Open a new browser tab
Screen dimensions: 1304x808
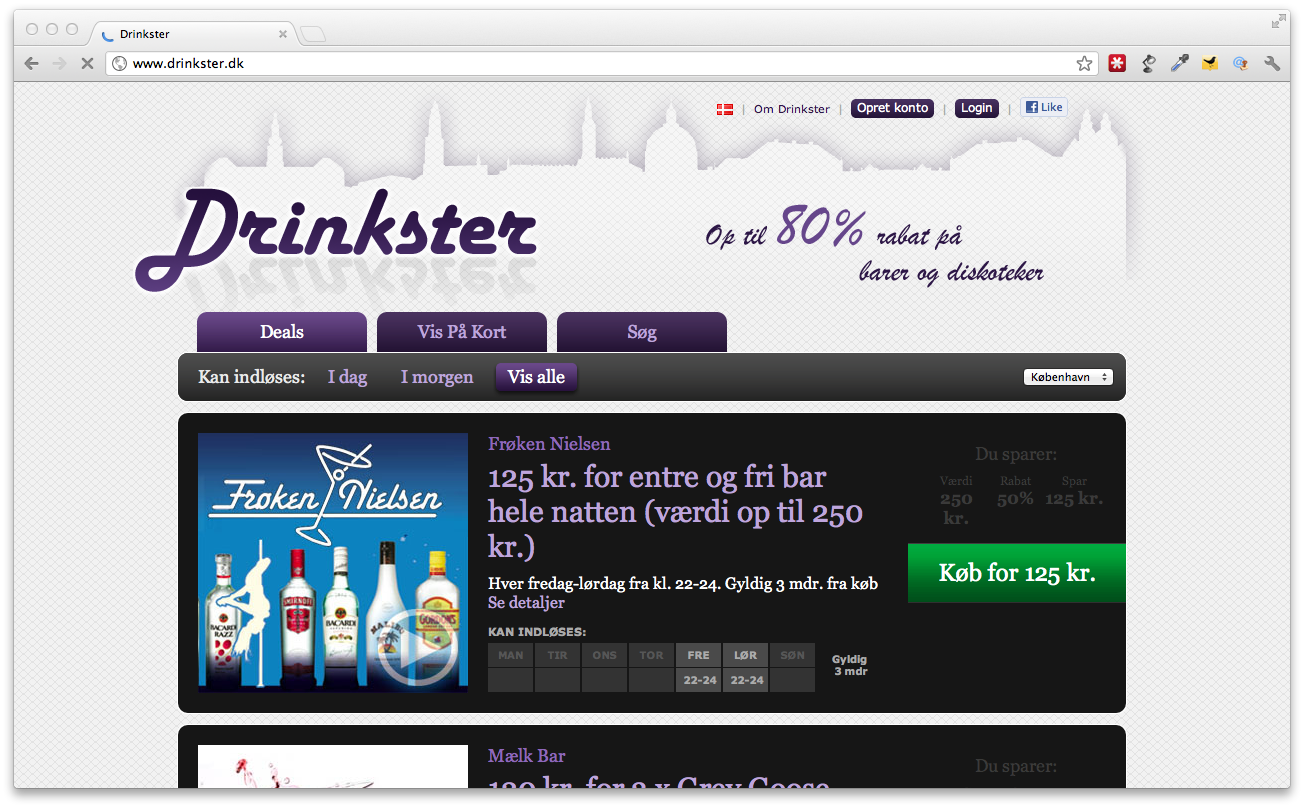pyautogui.click(x=313, y=35)
